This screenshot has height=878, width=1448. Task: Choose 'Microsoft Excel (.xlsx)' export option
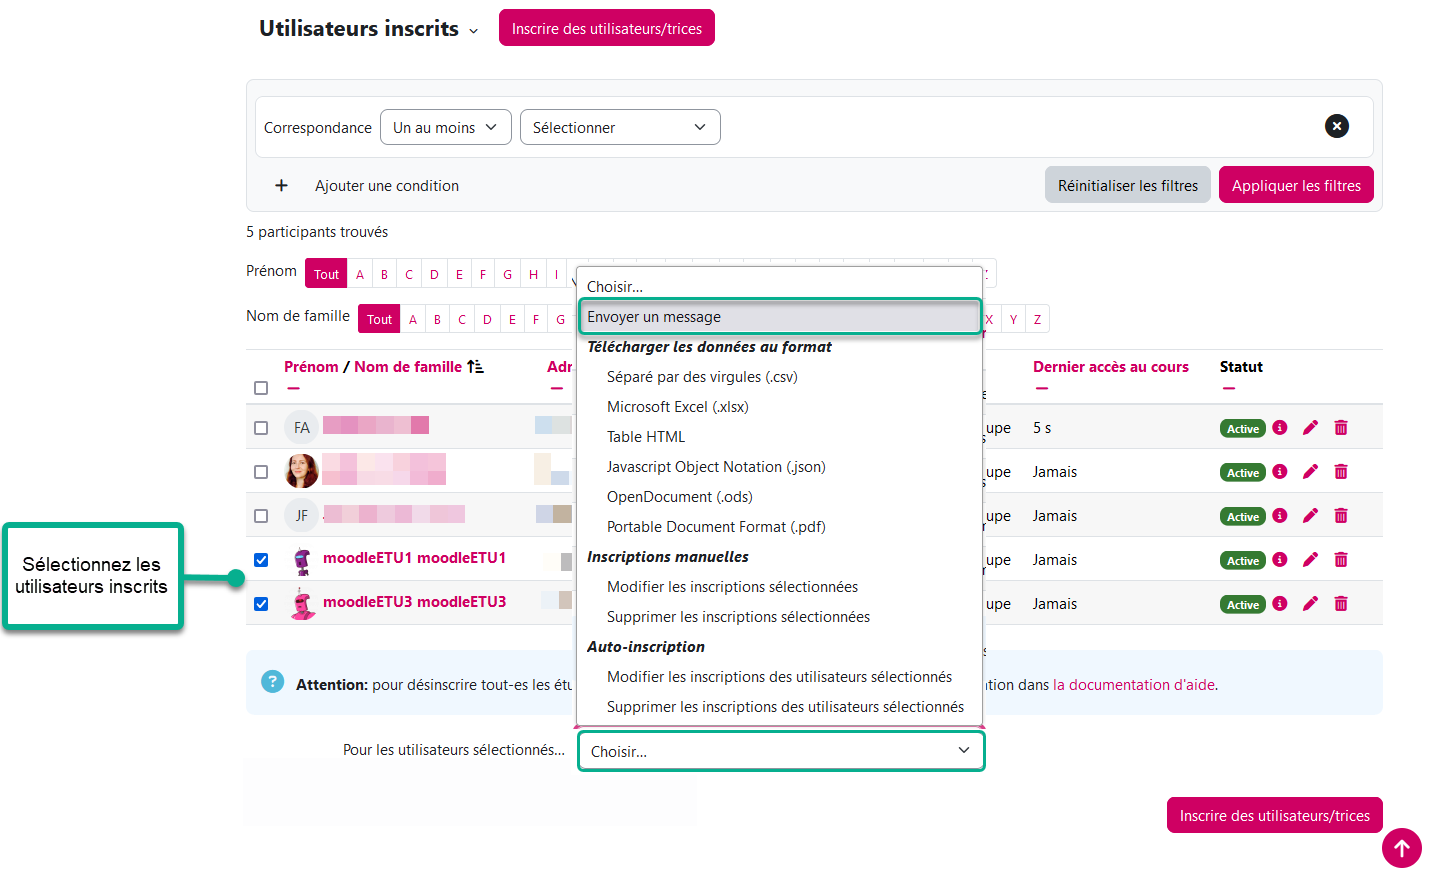click(x=677, y=407)
